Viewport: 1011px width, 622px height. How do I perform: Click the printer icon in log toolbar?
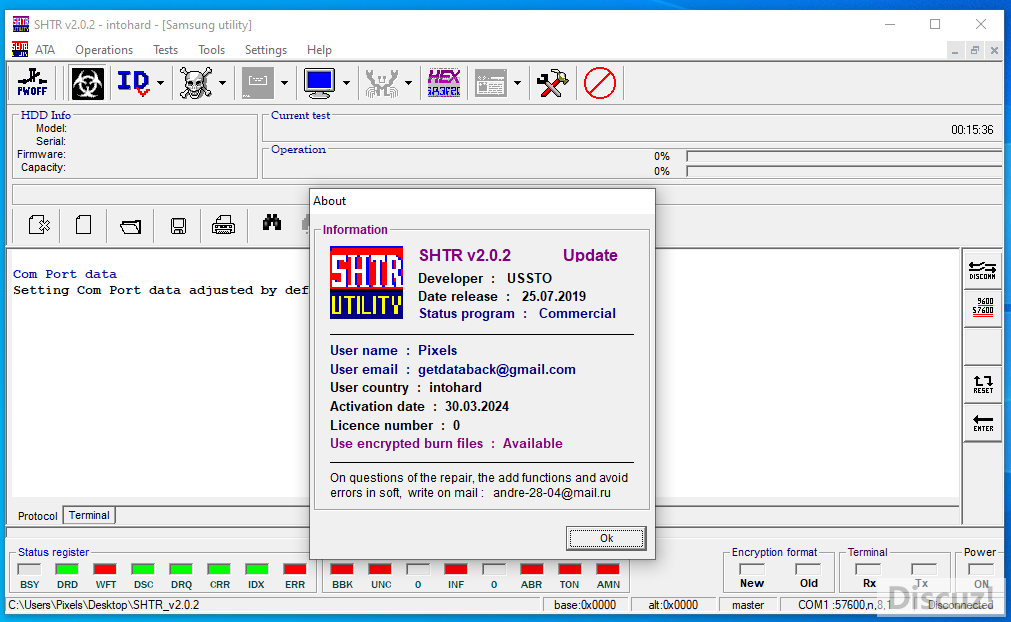tap(224, 225)
